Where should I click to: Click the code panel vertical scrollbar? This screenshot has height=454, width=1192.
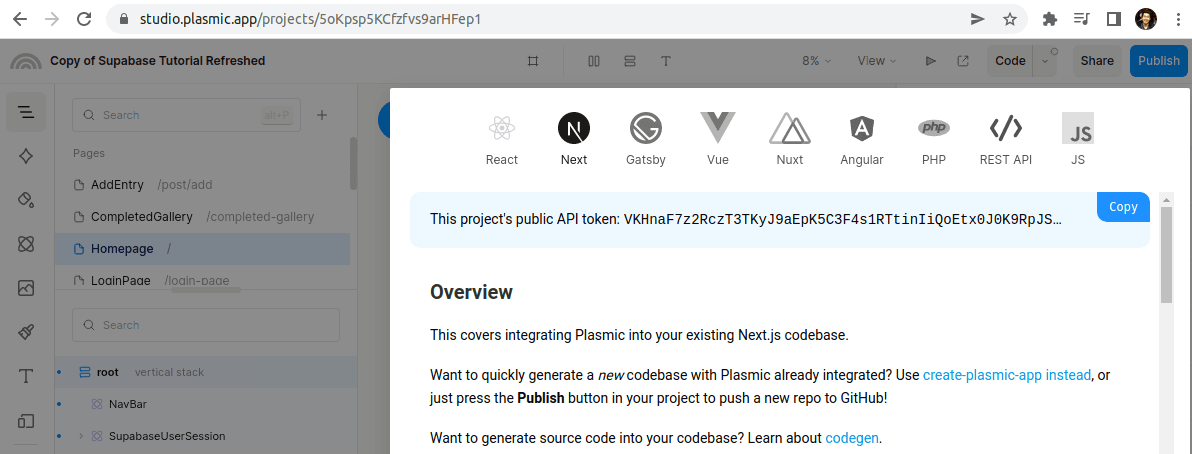1166,255
